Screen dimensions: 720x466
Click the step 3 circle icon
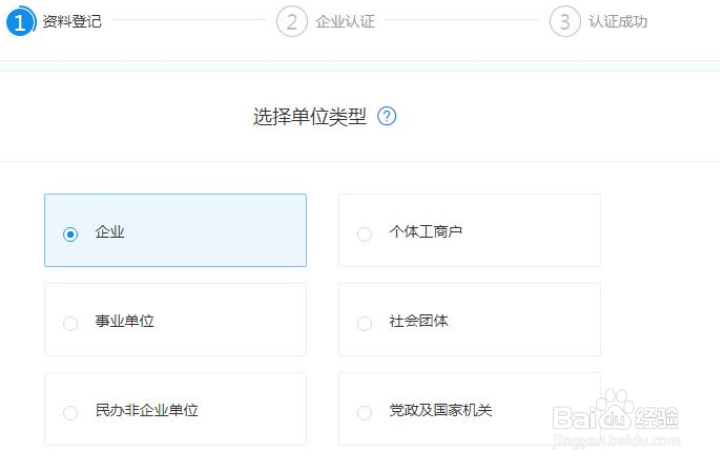[x=565, y=21]
